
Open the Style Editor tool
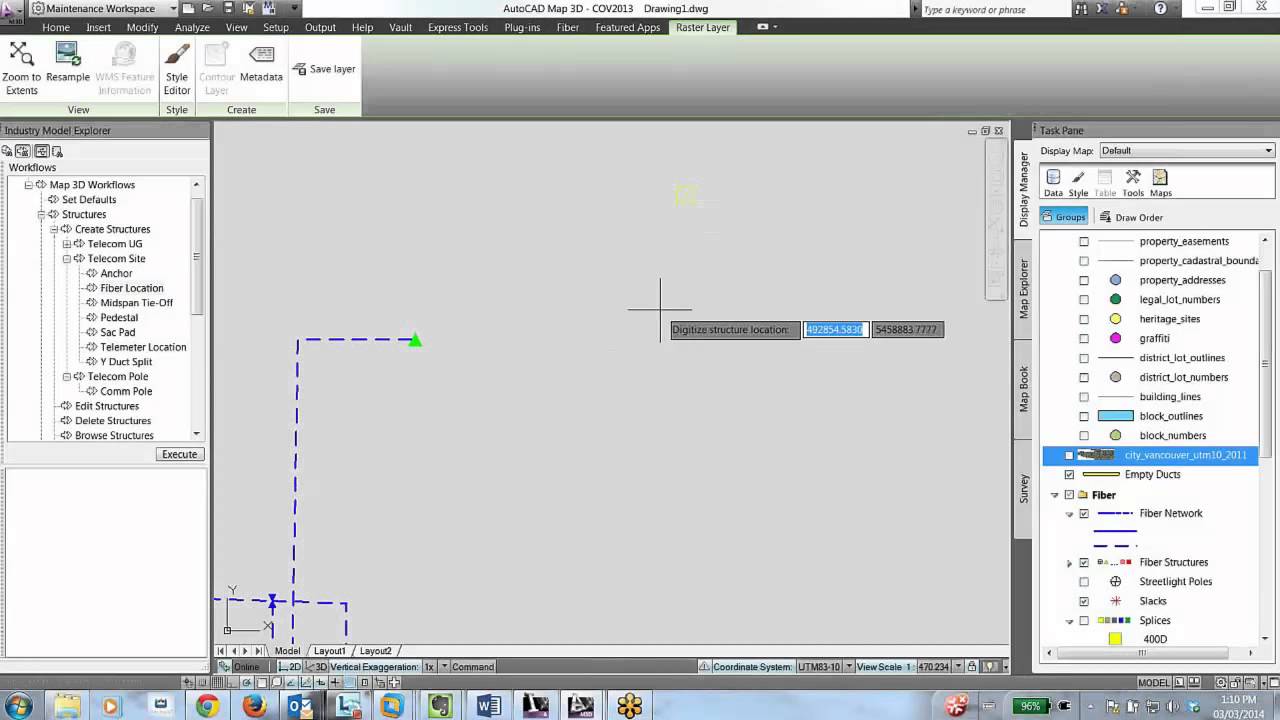(177, 55)
